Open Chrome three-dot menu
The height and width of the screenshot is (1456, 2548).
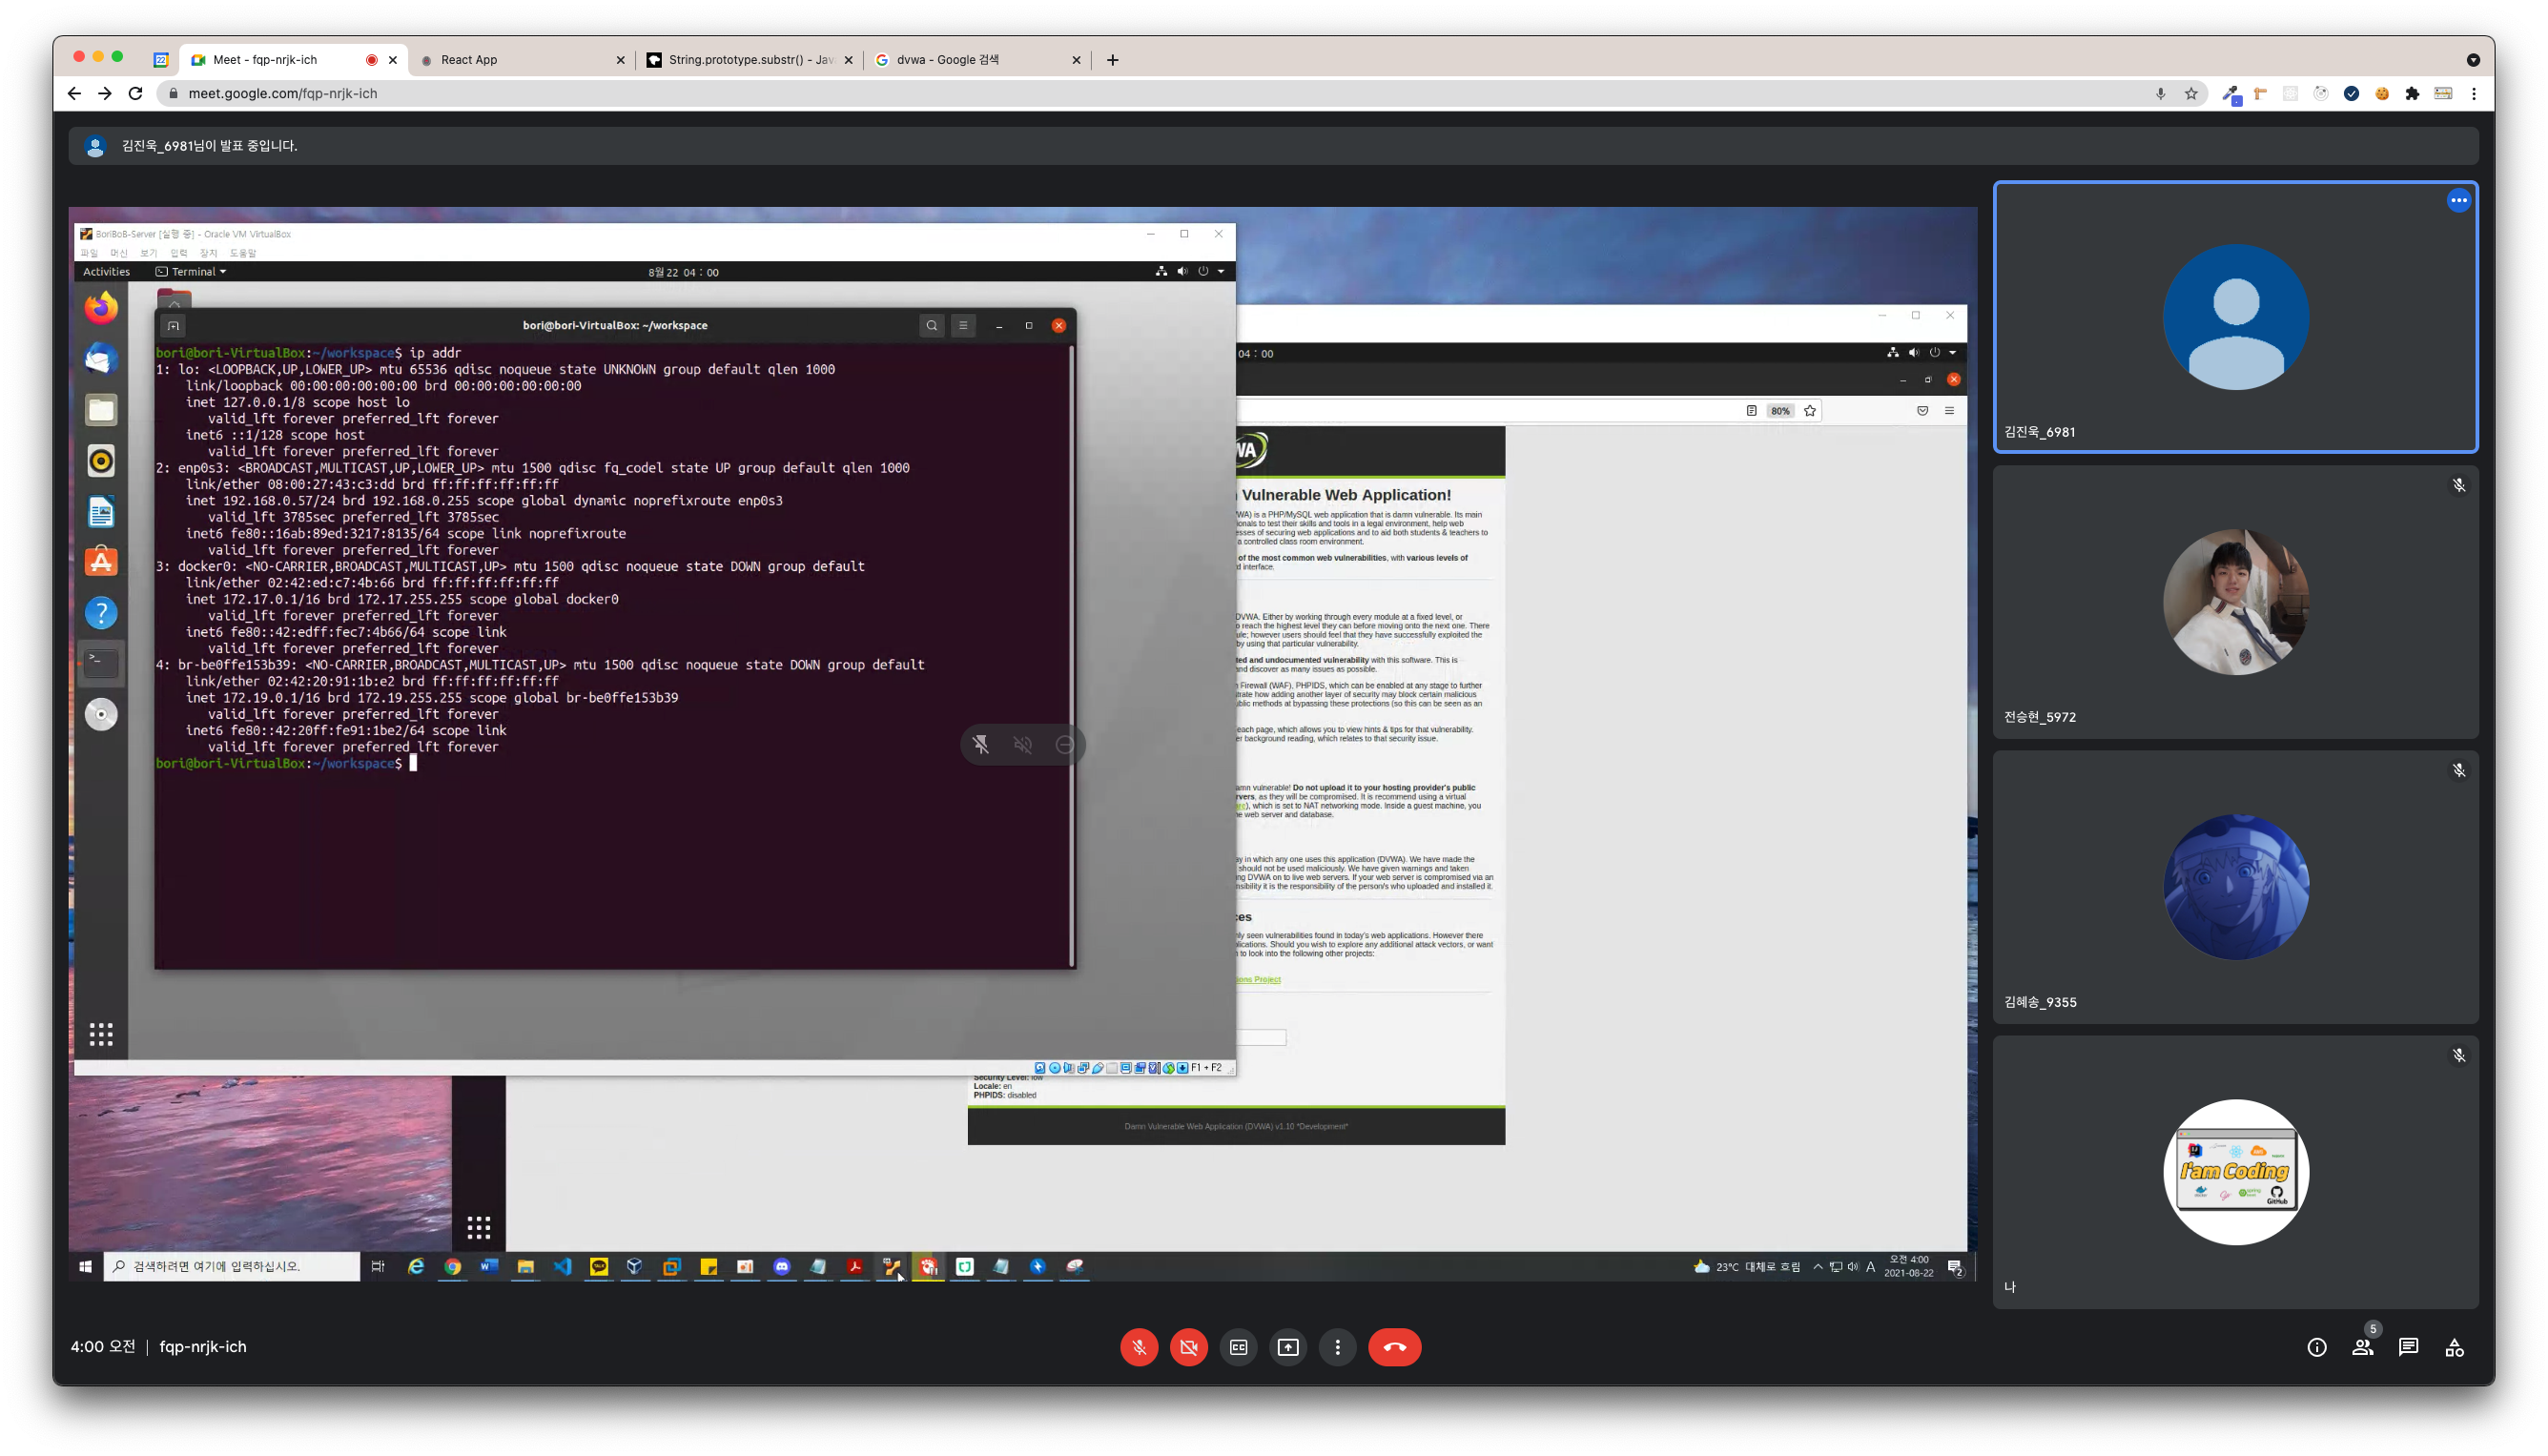[x=2473, y=93]
